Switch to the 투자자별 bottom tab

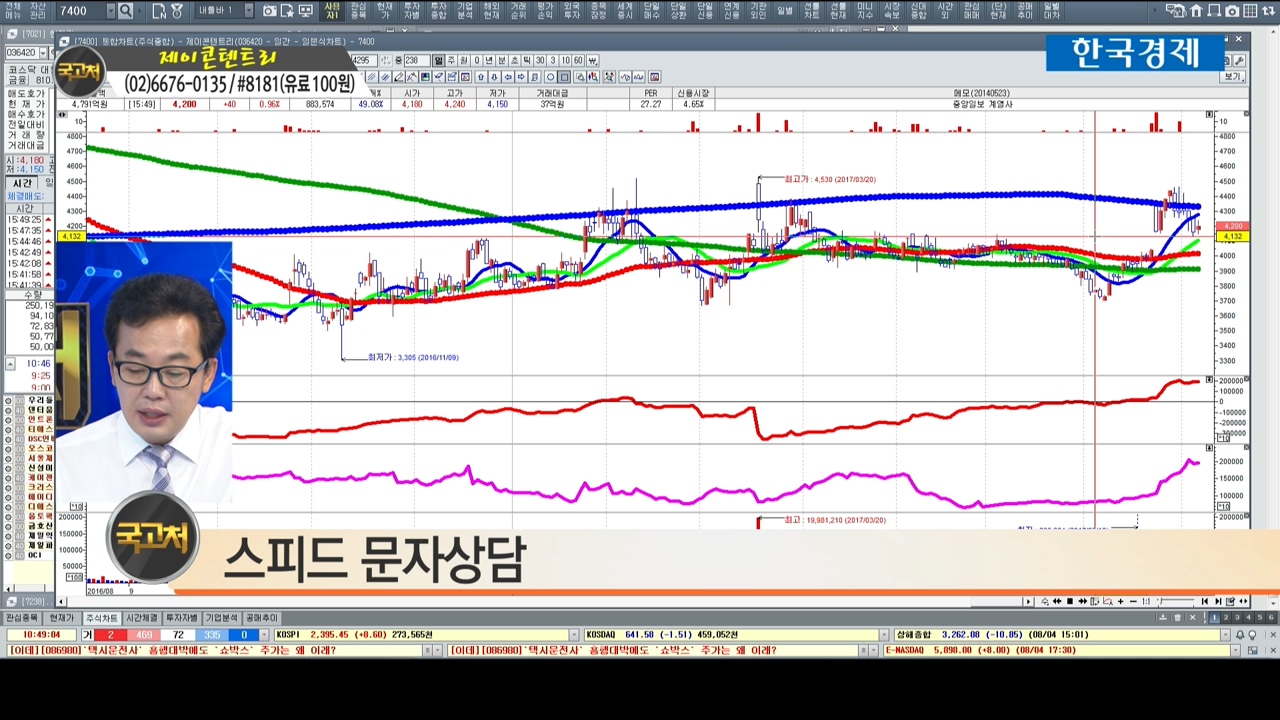(182, 618)
